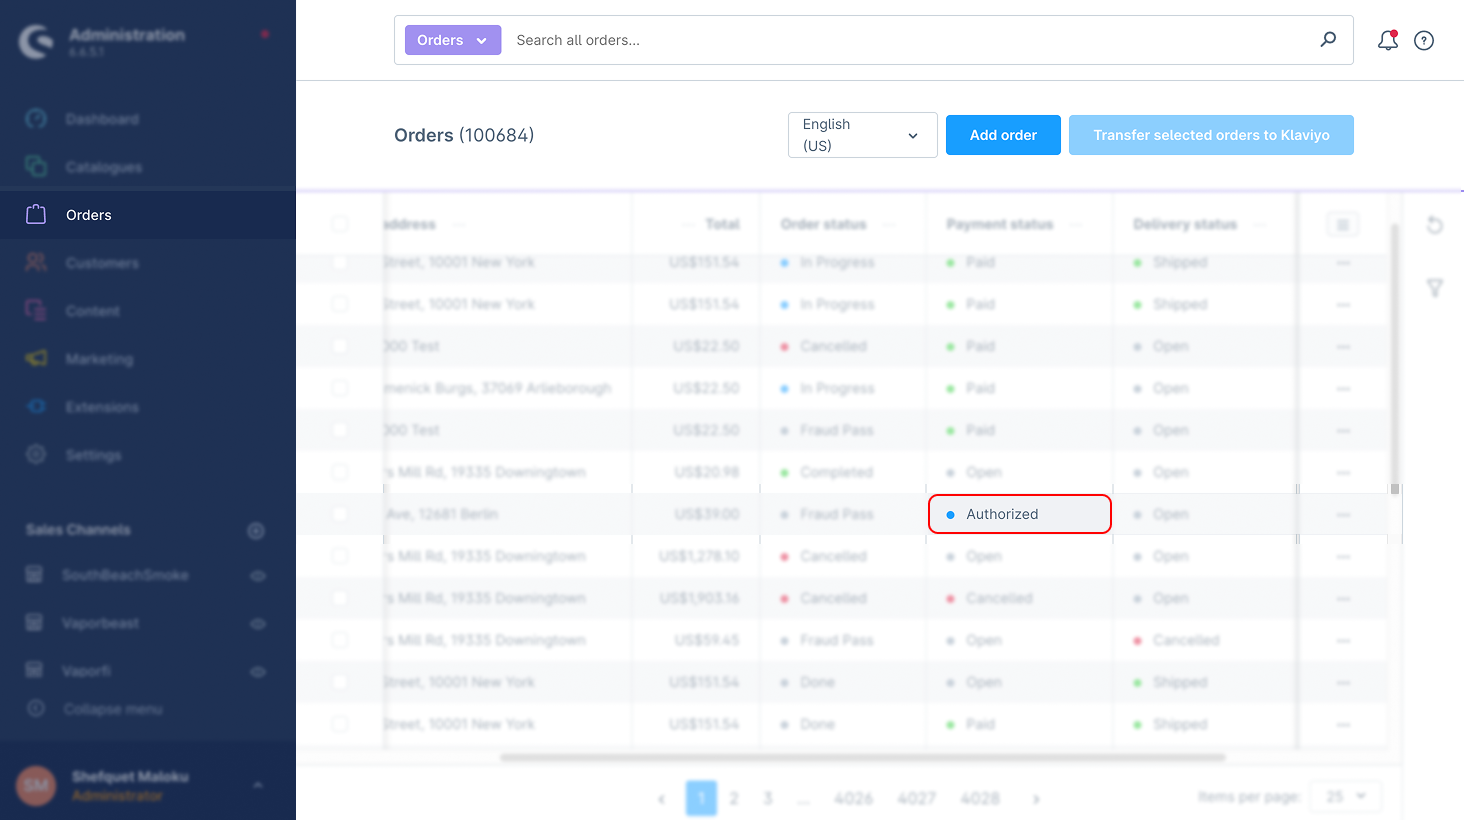Click the Orders bag icon in the sidebar
Screen dimensions: 1464x820
click(36, 215)
